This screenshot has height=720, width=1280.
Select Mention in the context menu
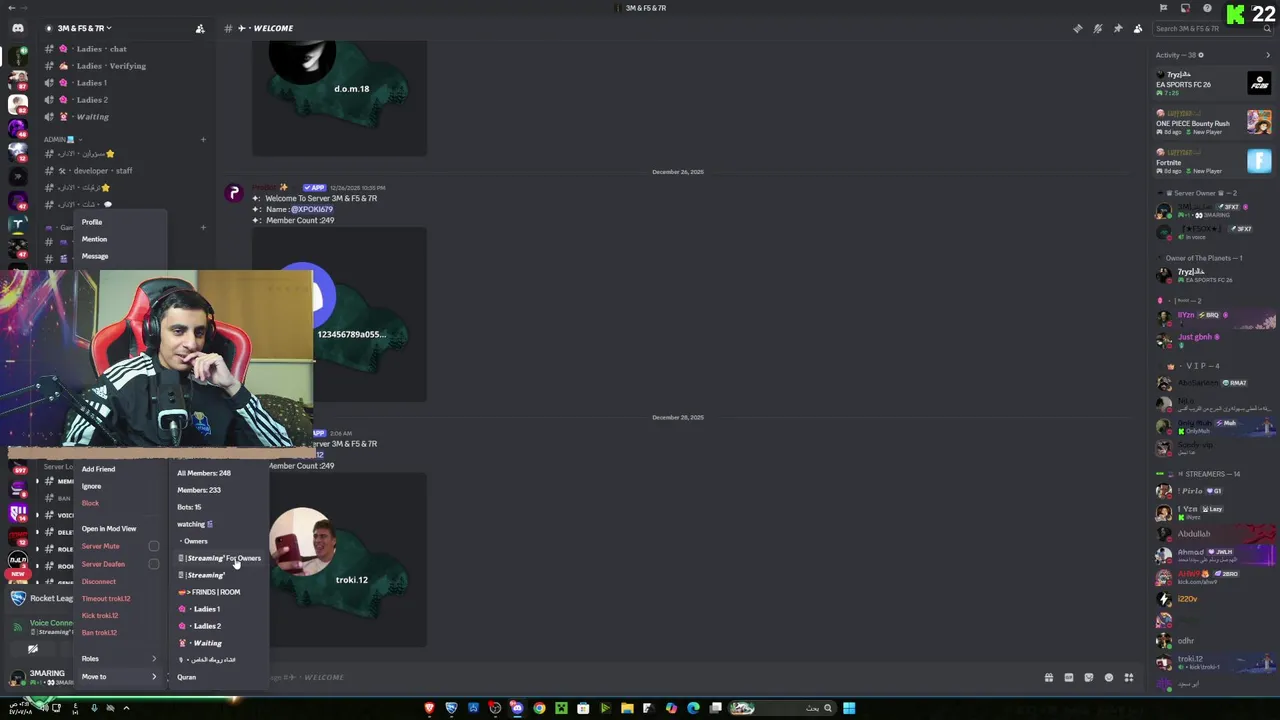[94, 239]
